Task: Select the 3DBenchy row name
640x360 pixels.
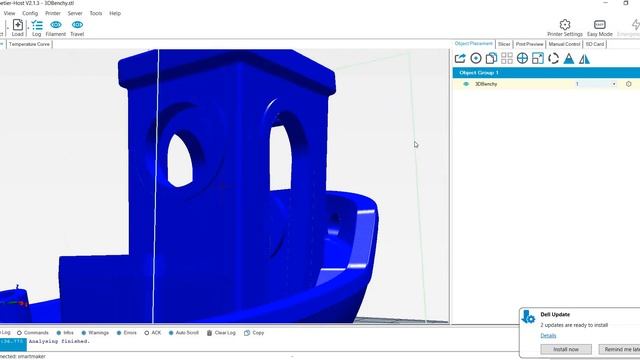Action: click(486, 84)
